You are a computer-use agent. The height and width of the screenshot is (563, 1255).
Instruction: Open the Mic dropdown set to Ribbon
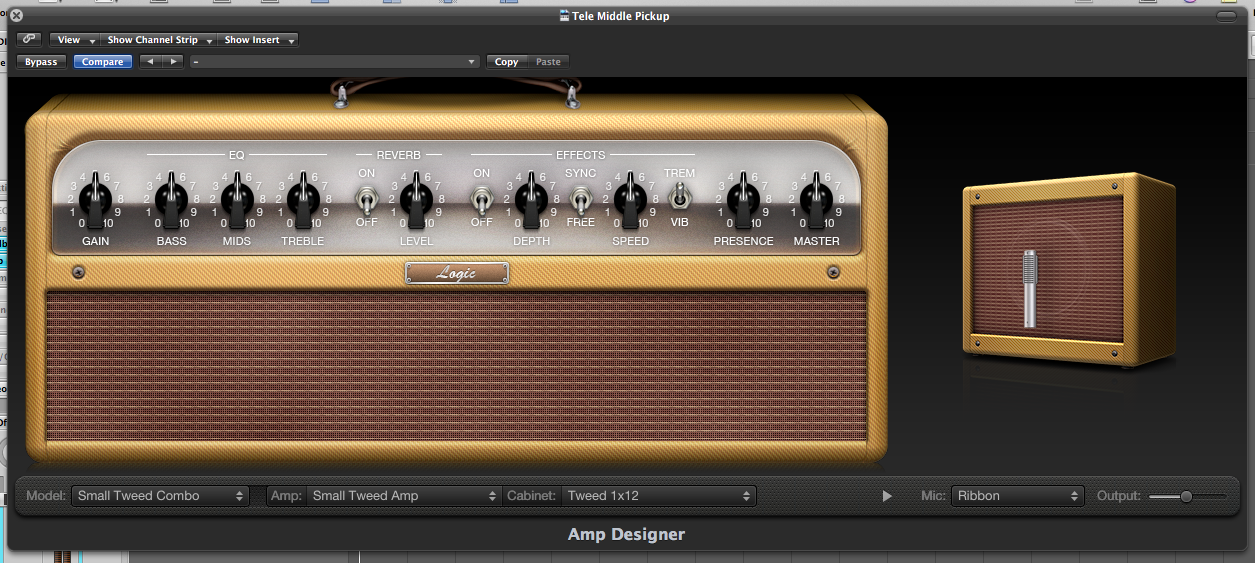click(x=1017, y=496)
